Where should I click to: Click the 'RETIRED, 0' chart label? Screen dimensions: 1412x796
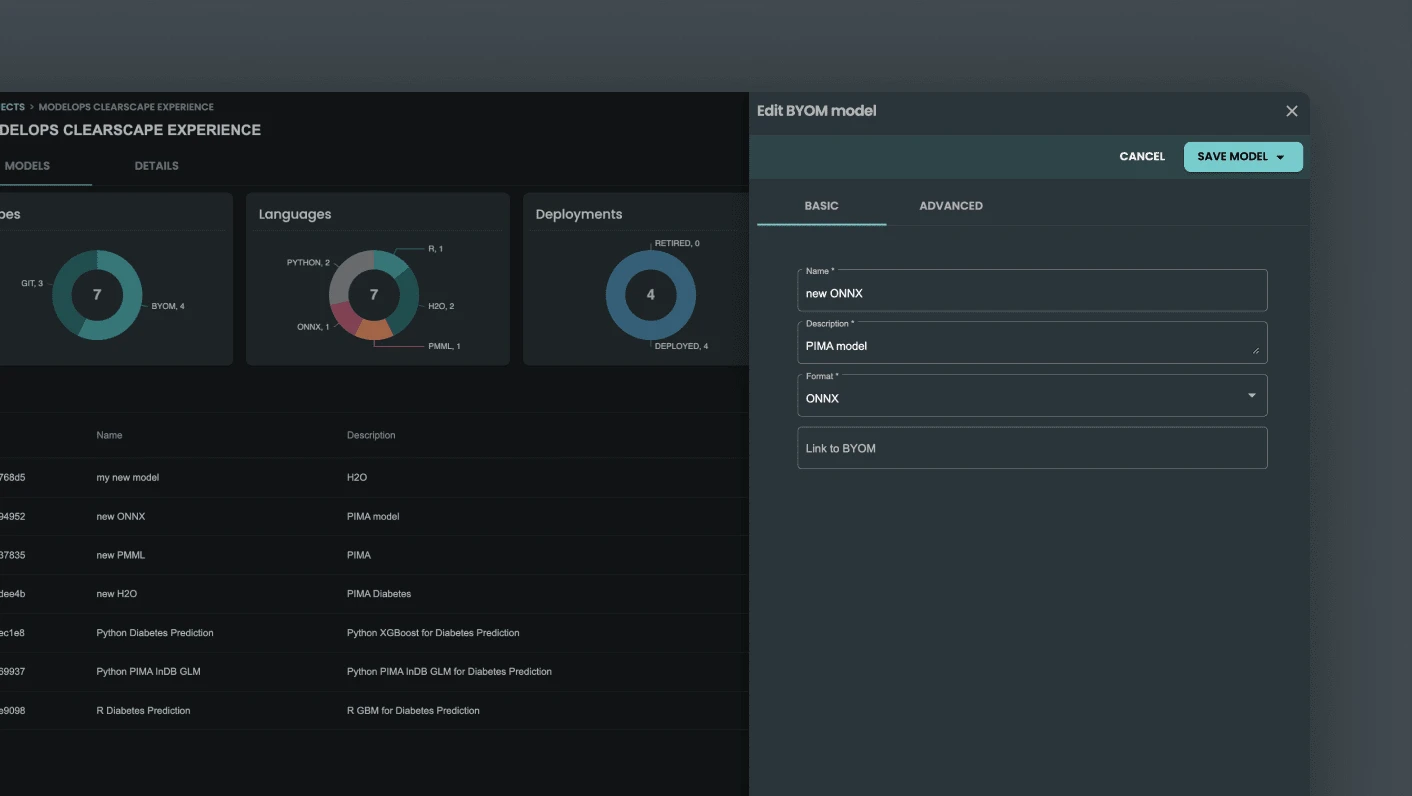[677, 244]
